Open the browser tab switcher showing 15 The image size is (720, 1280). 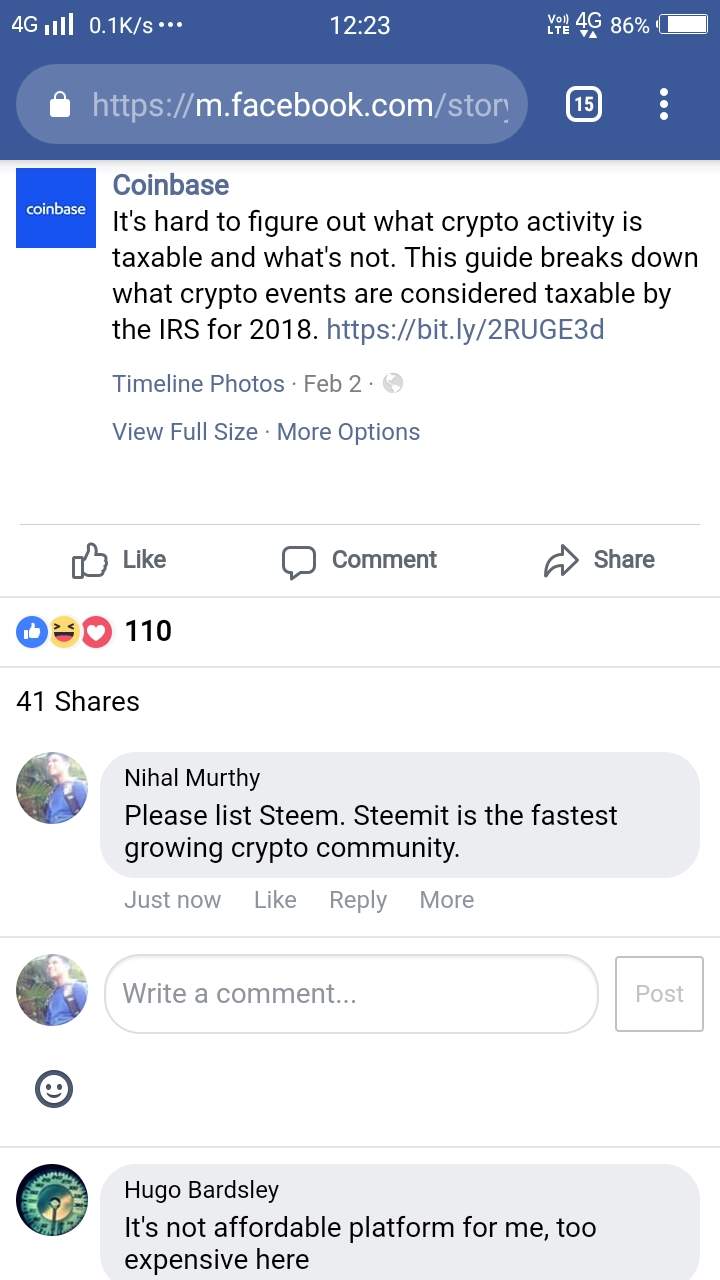[584, 104]
